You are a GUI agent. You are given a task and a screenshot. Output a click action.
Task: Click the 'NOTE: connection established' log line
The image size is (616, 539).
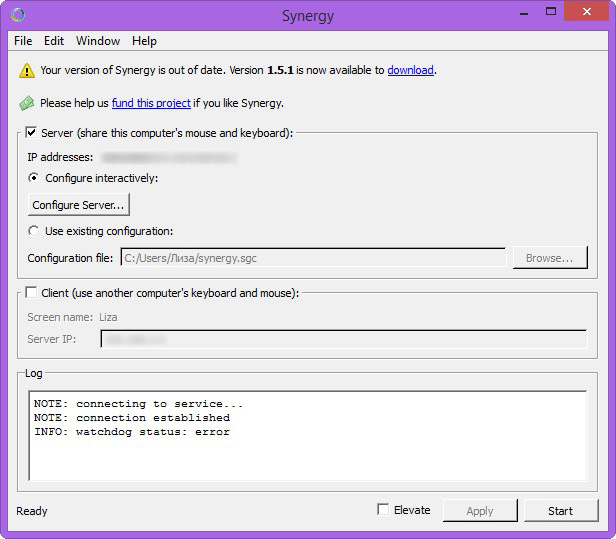132,418
